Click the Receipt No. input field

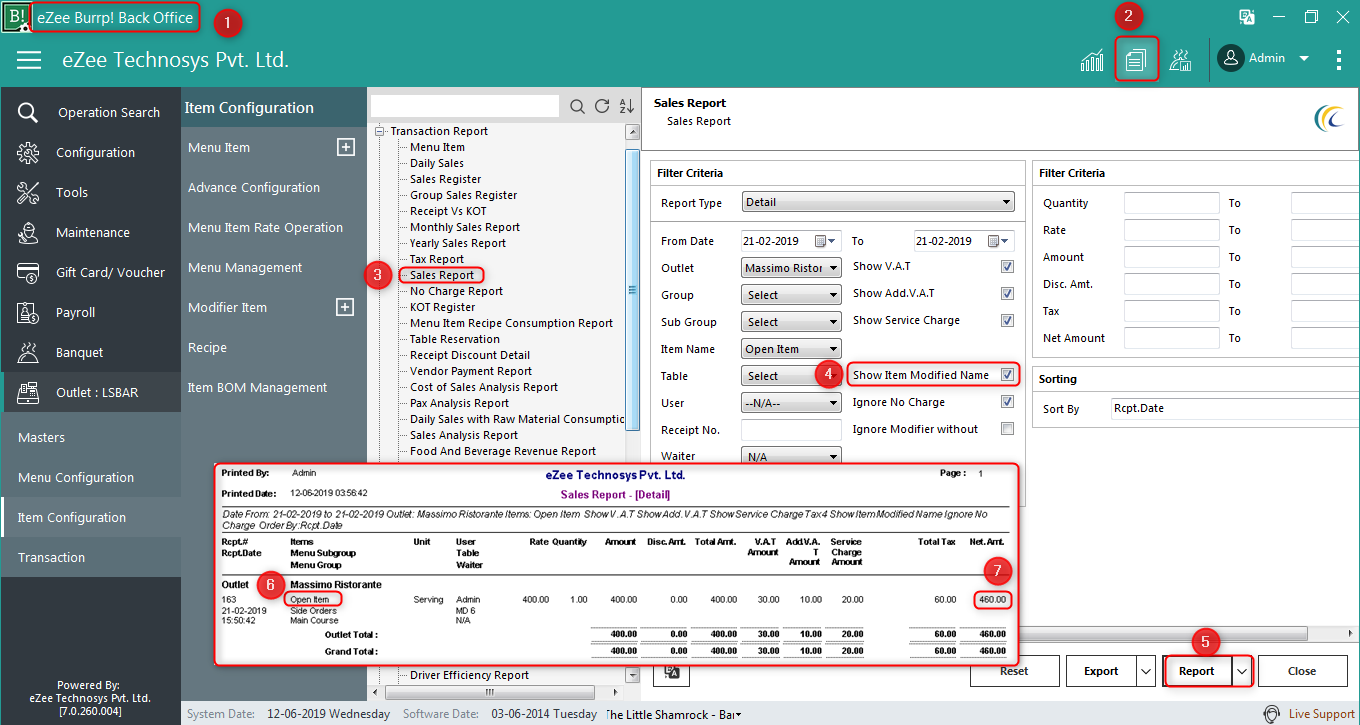[791, 430]
